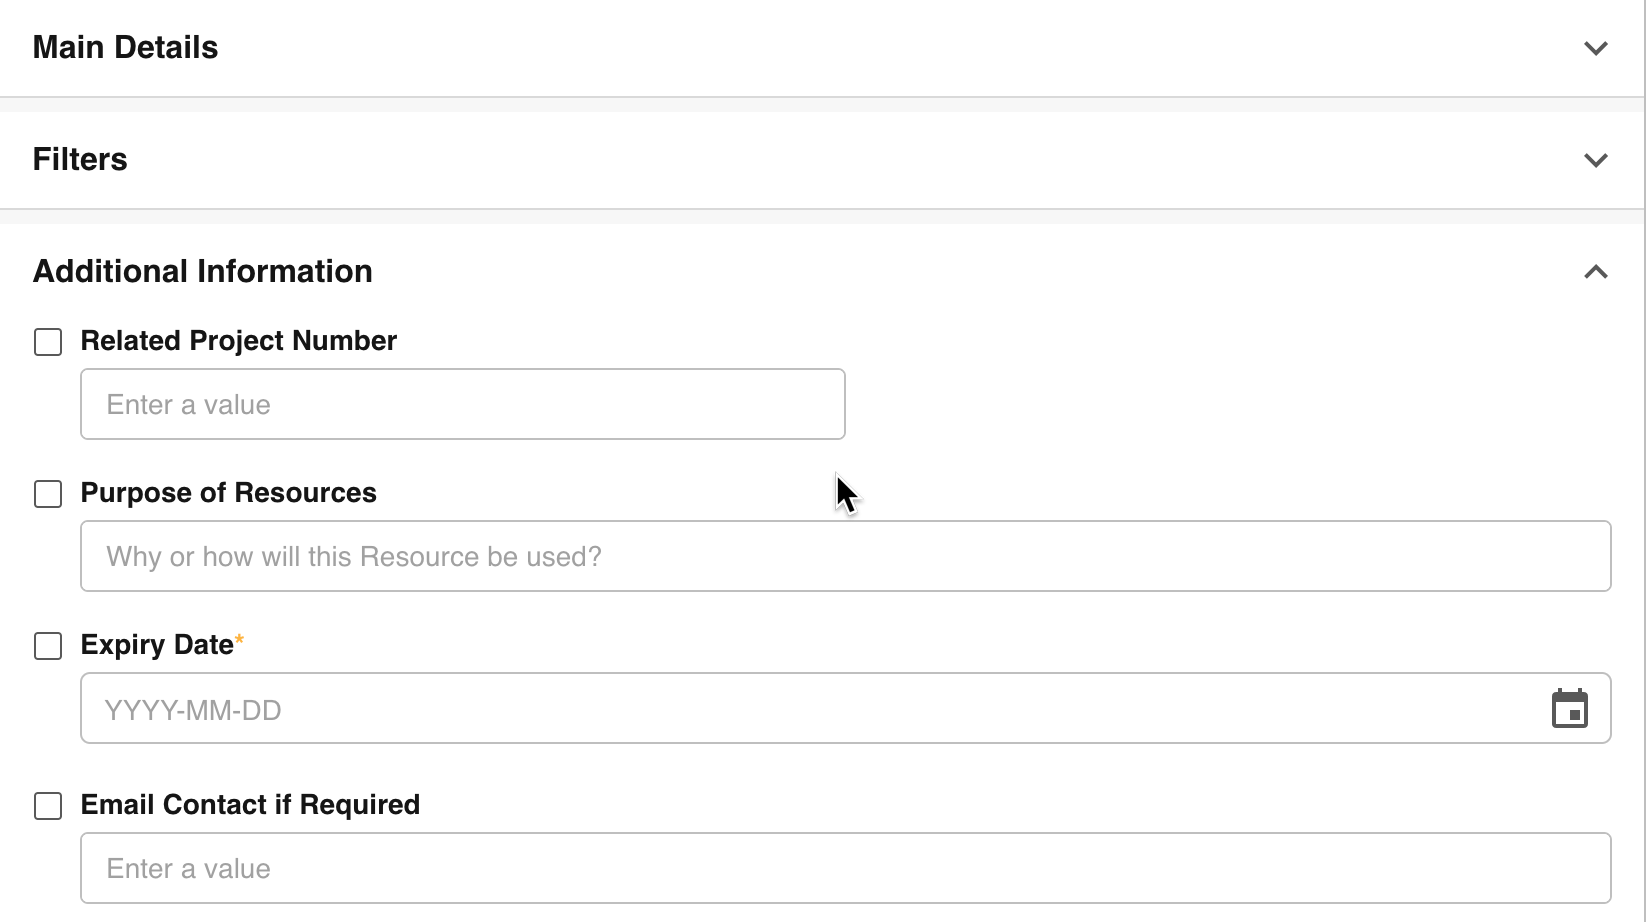Click the Filters section heading

(x=80, y=159)
